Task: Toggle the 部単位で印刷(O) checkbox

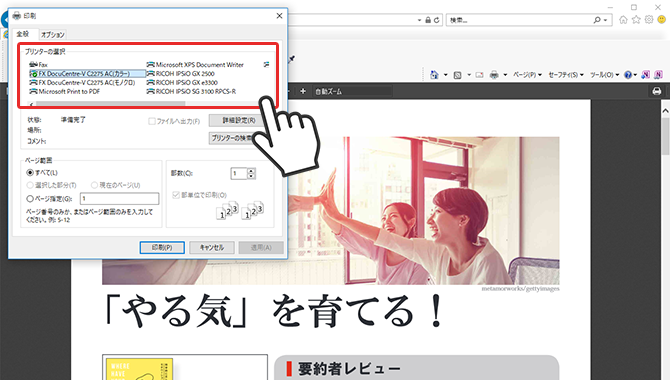Action: click(176, 195)
